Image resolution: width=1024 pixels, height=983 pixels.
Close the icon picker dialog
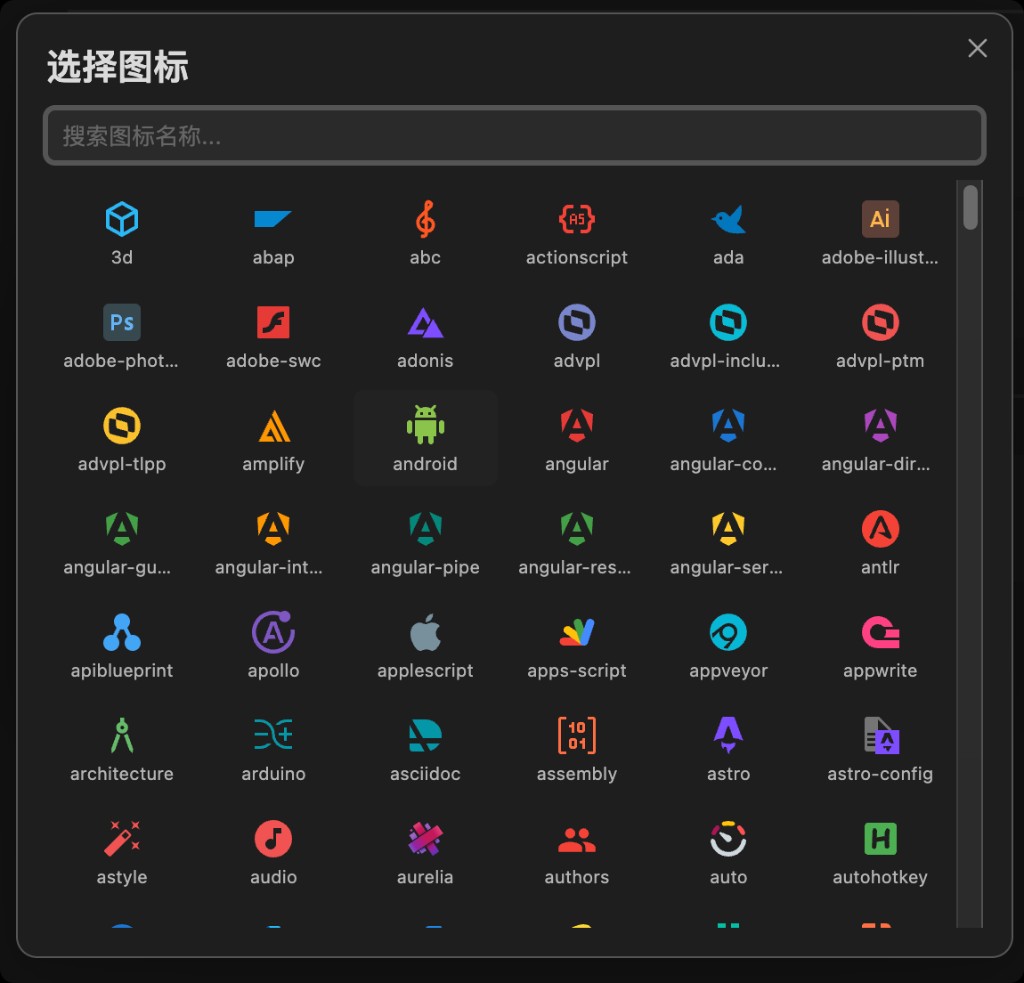click(x=977, y=48)
